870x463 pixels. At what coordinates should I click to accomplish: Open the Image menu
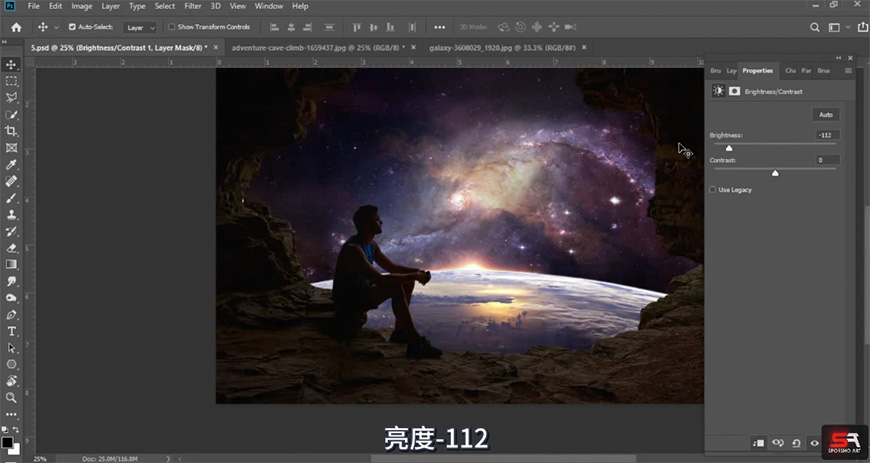82,6
